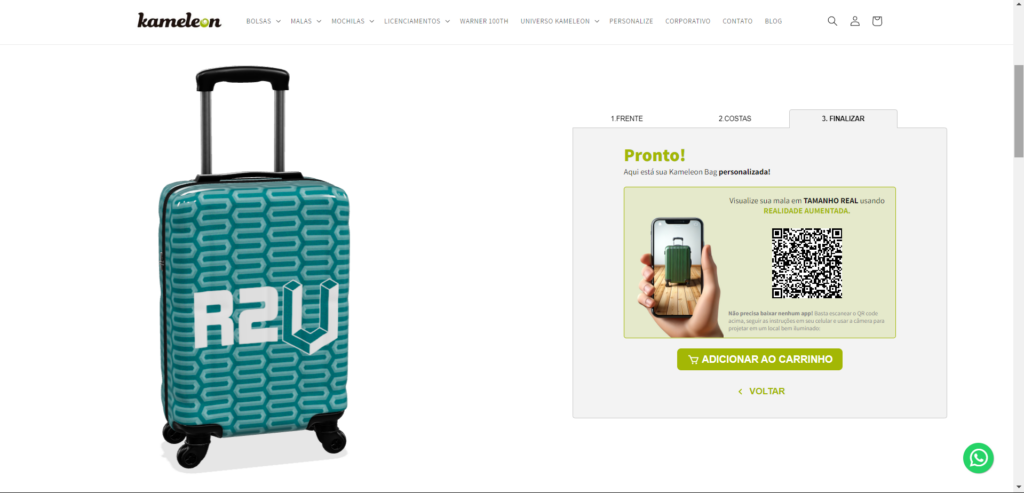Expand the Malas dropdown menu

(x=306, y=21)
